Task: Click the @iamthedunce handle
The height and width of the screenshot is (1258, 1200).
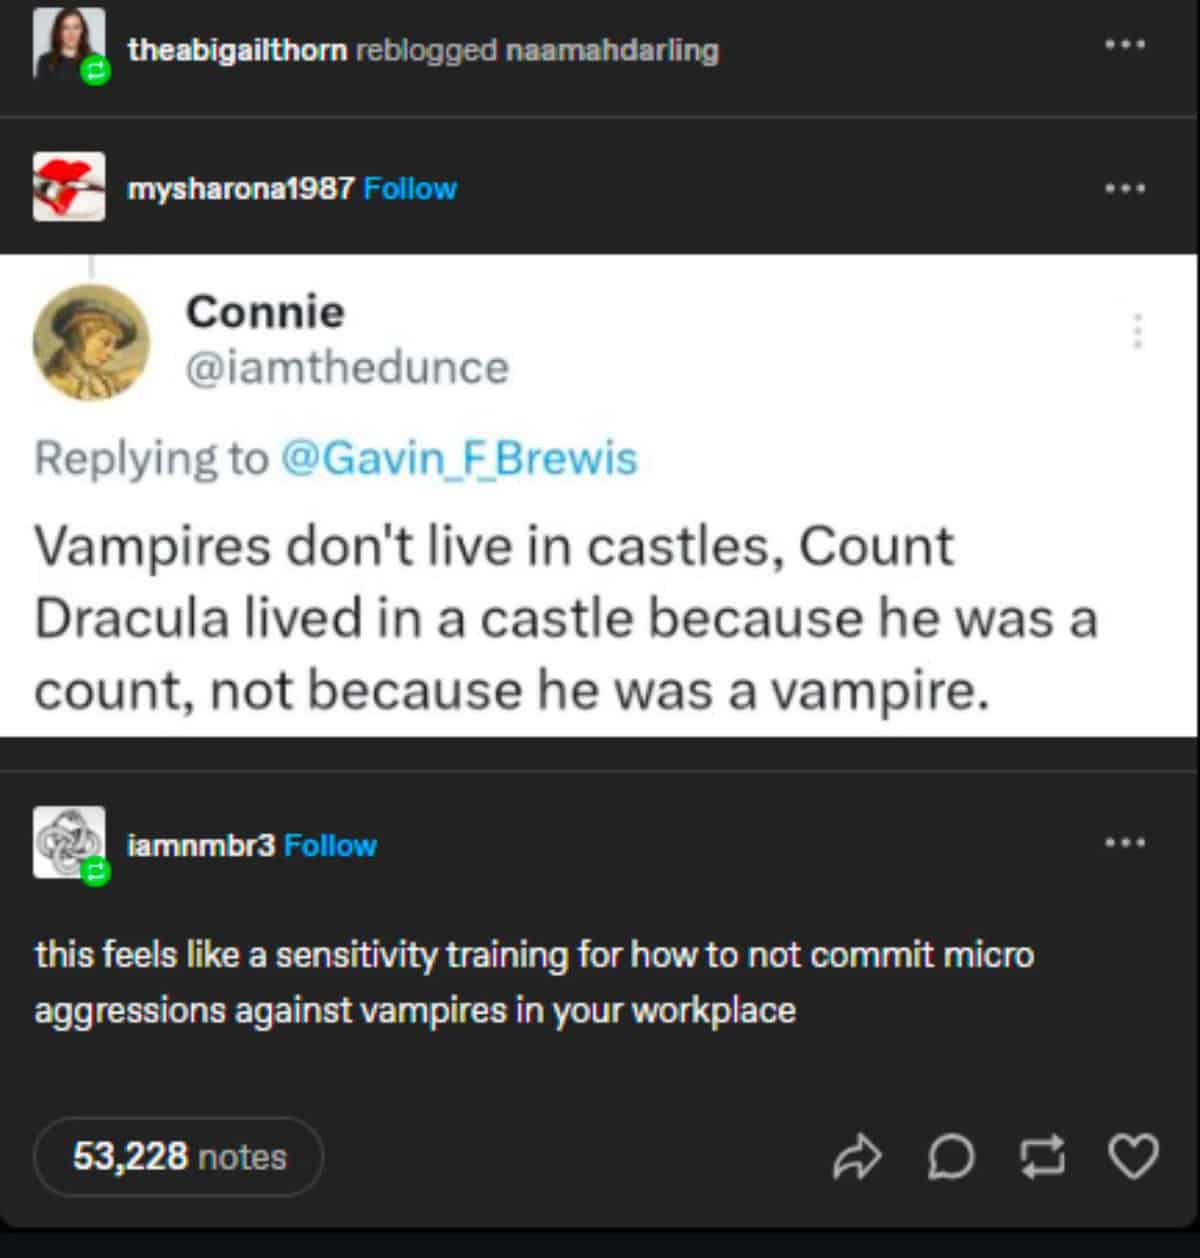Action: [345, 367]
